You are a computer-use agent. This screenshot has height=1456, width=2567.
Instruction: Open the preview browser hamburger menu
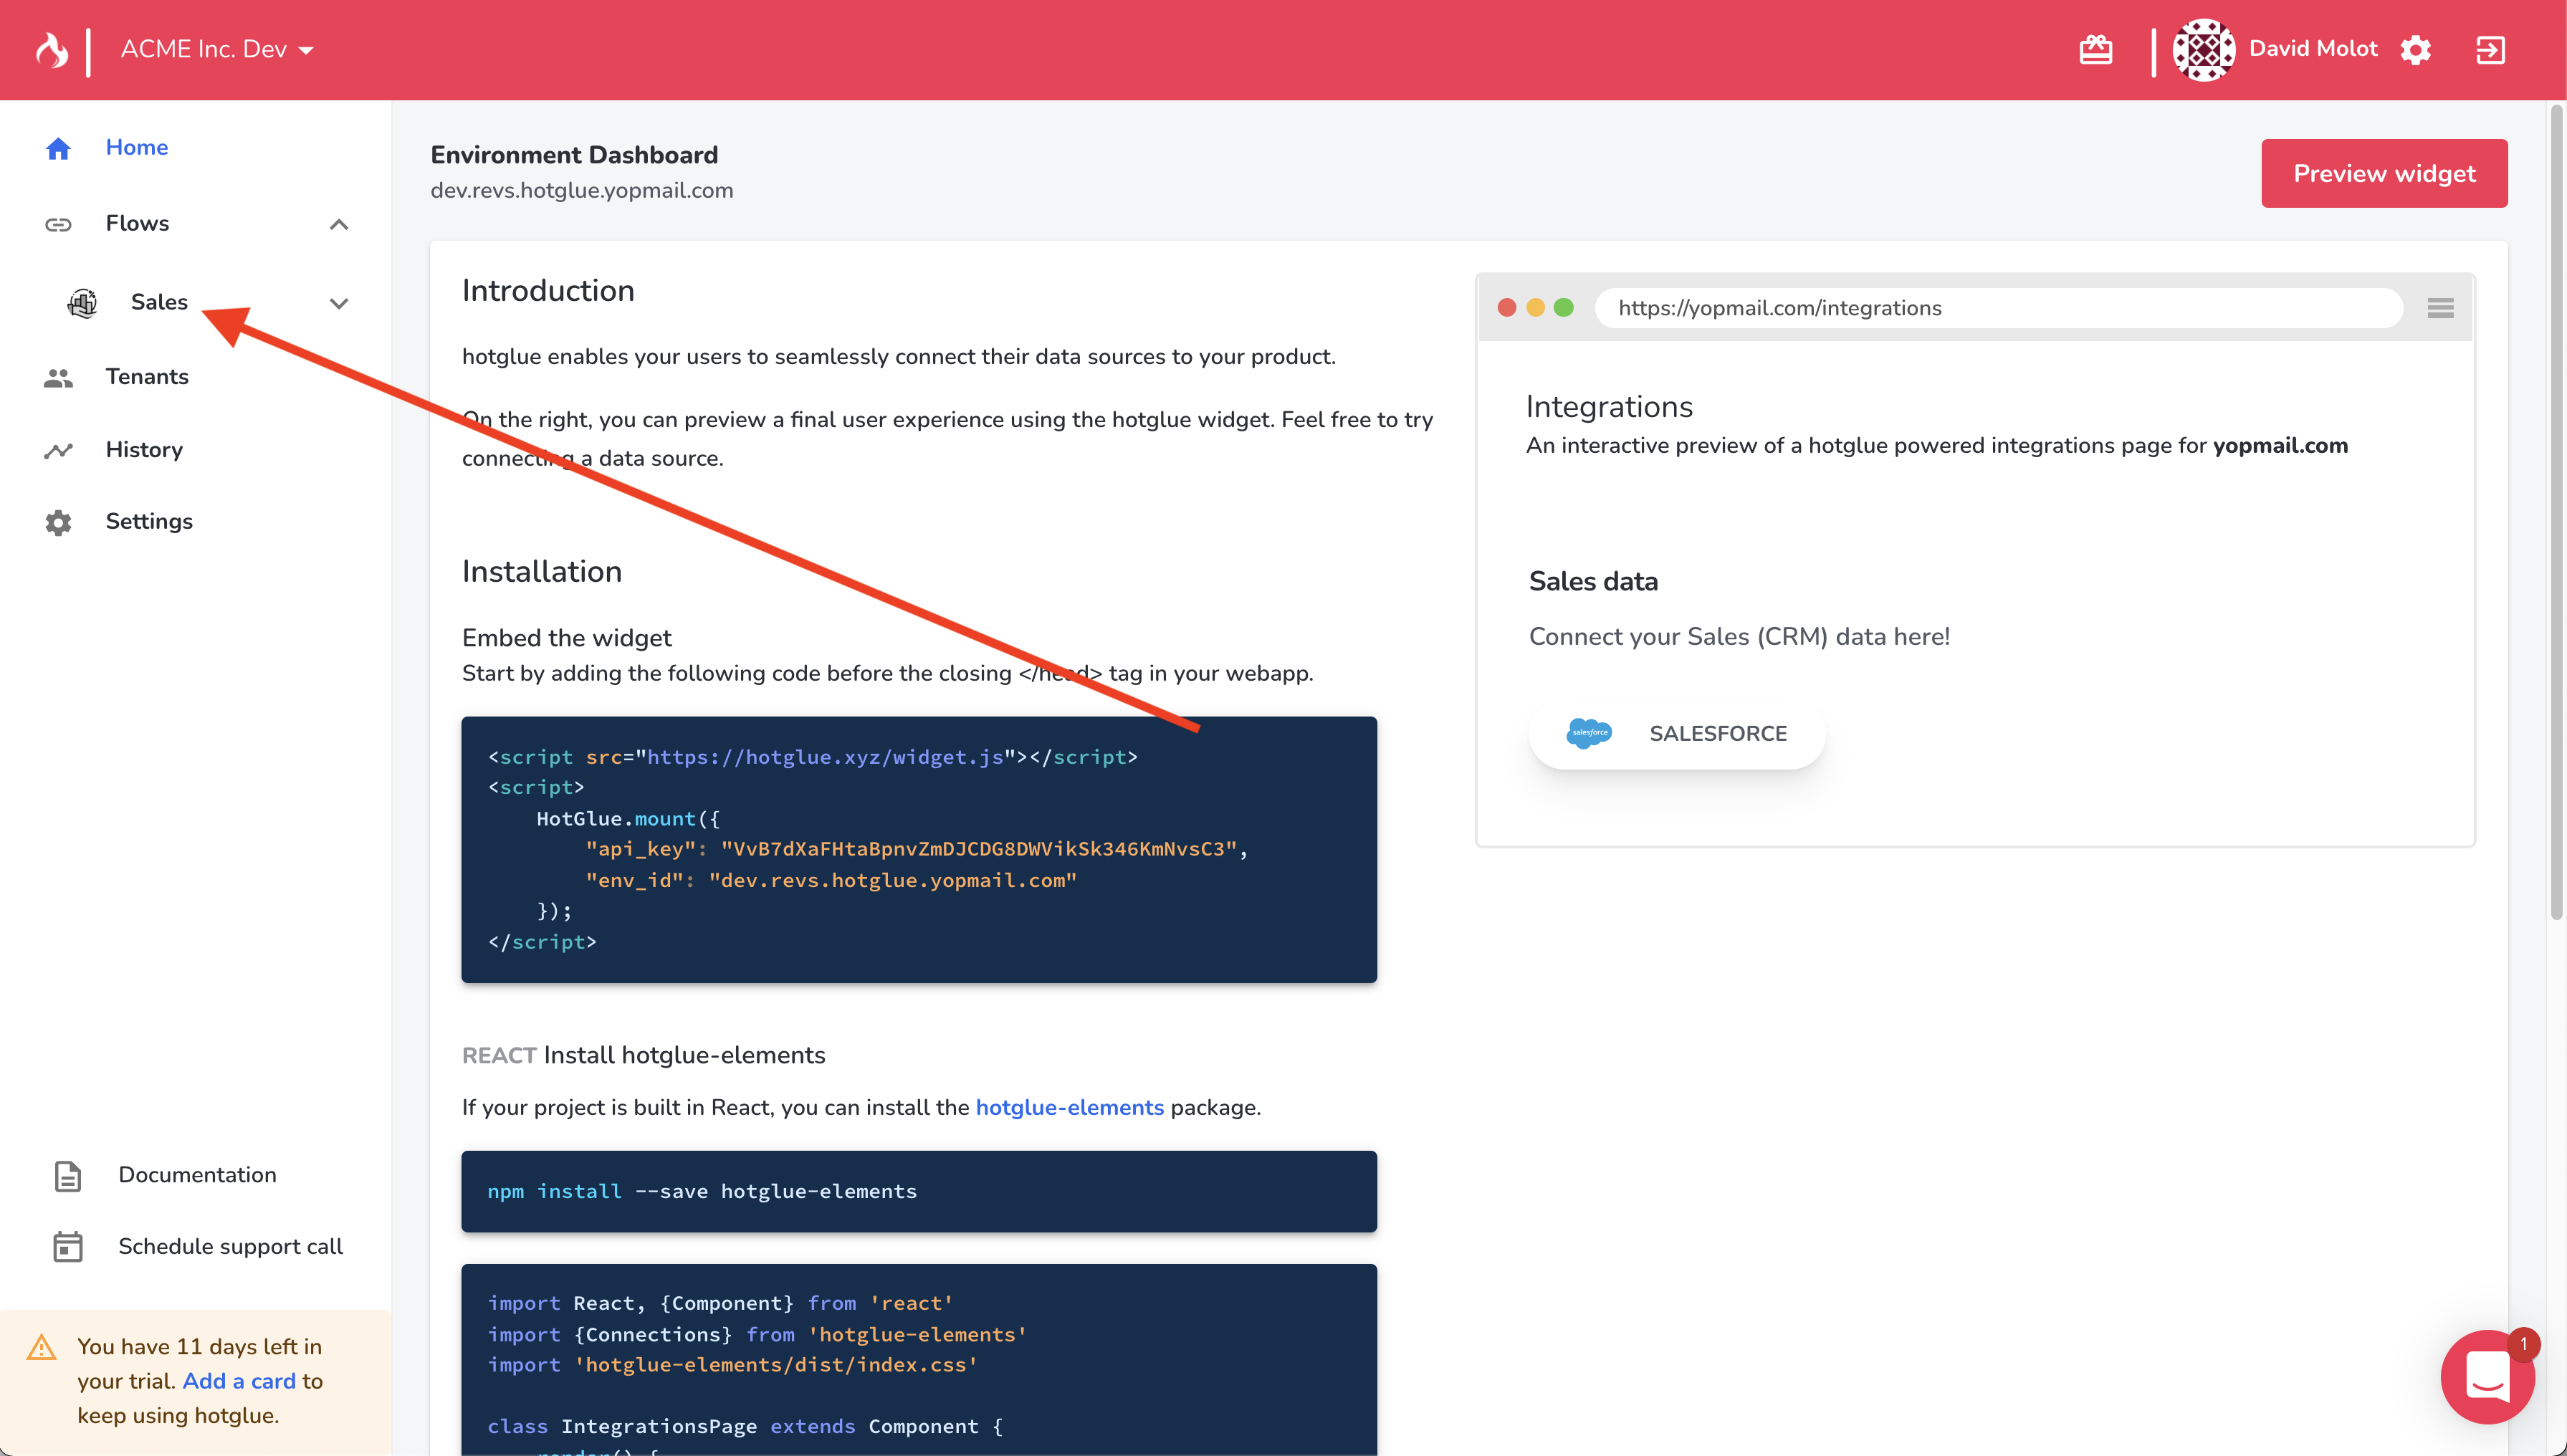pos(2440,308)
